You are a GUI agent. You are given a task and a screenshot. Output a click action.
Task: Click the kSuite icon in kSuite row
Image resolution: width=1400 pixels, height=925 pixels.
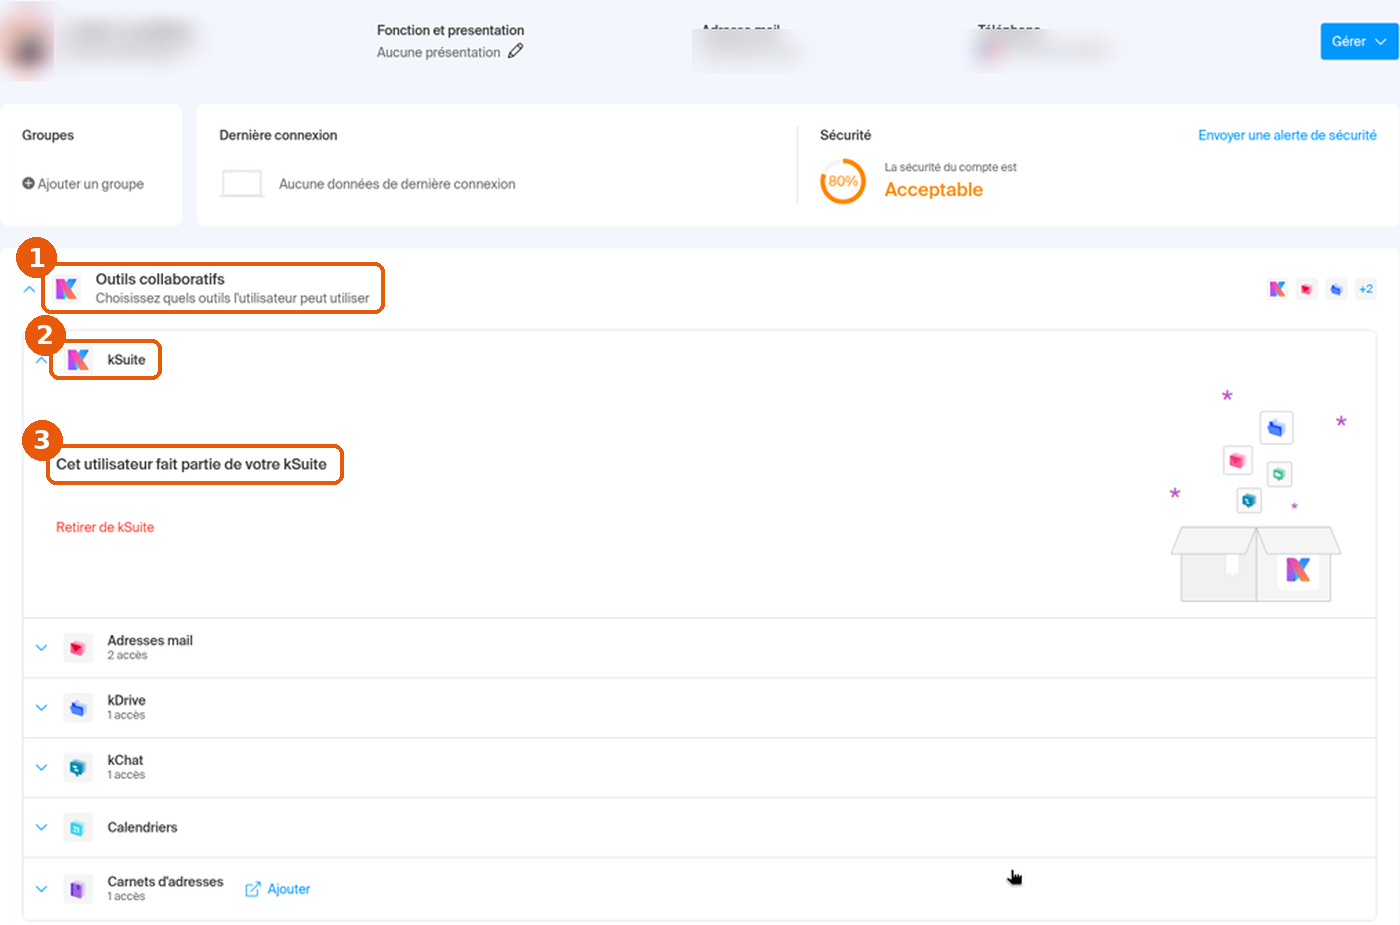(78, 360)
